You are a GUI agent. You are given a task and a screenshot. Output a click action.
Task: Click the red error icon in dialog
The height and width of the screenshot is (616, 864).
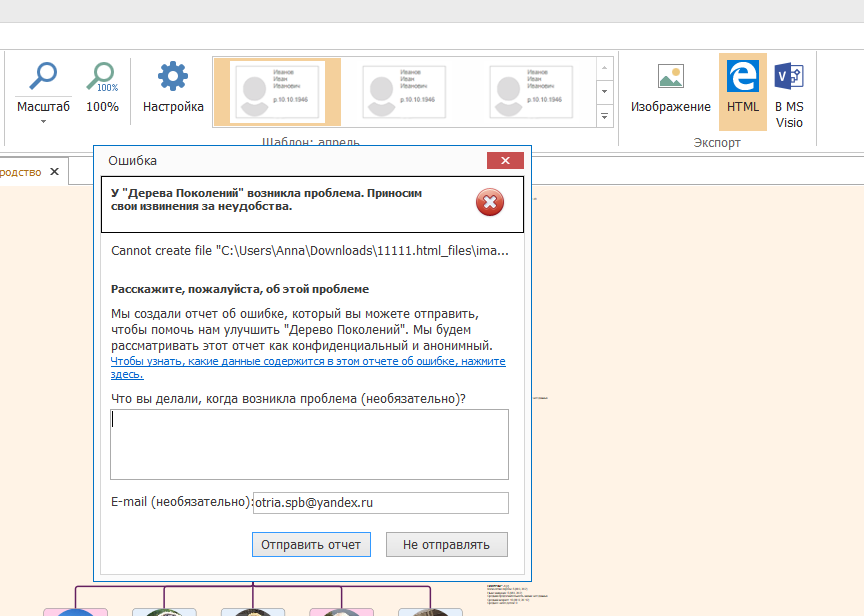tap(489, 204)
